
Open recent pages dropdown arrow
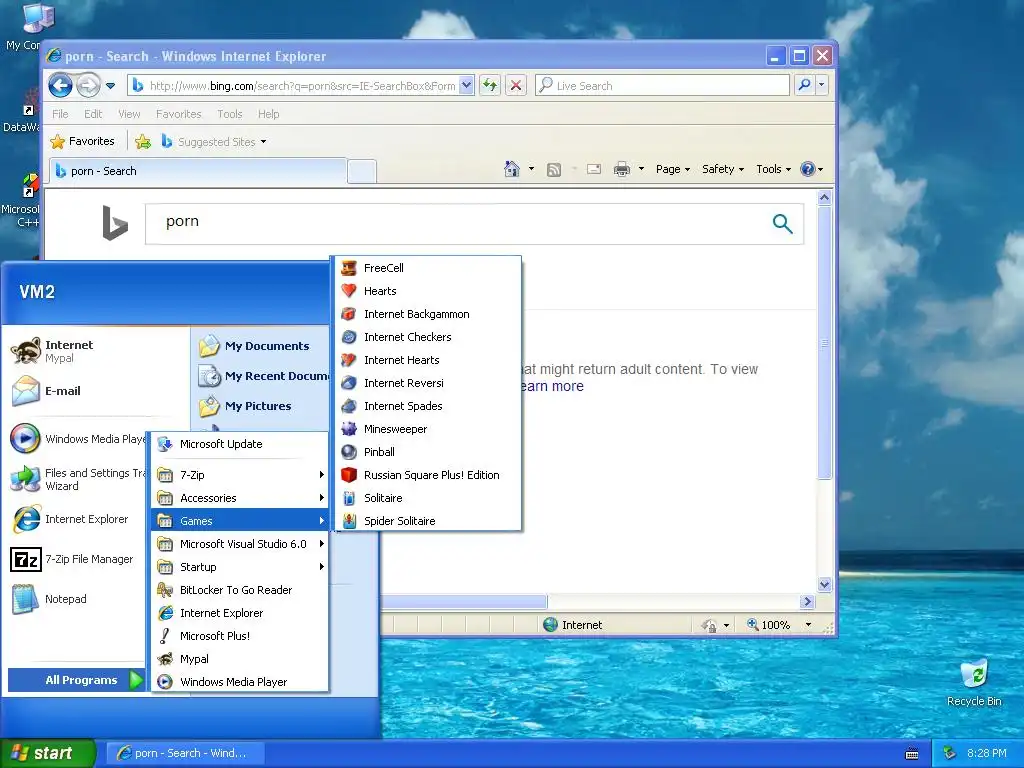[110, 86]
